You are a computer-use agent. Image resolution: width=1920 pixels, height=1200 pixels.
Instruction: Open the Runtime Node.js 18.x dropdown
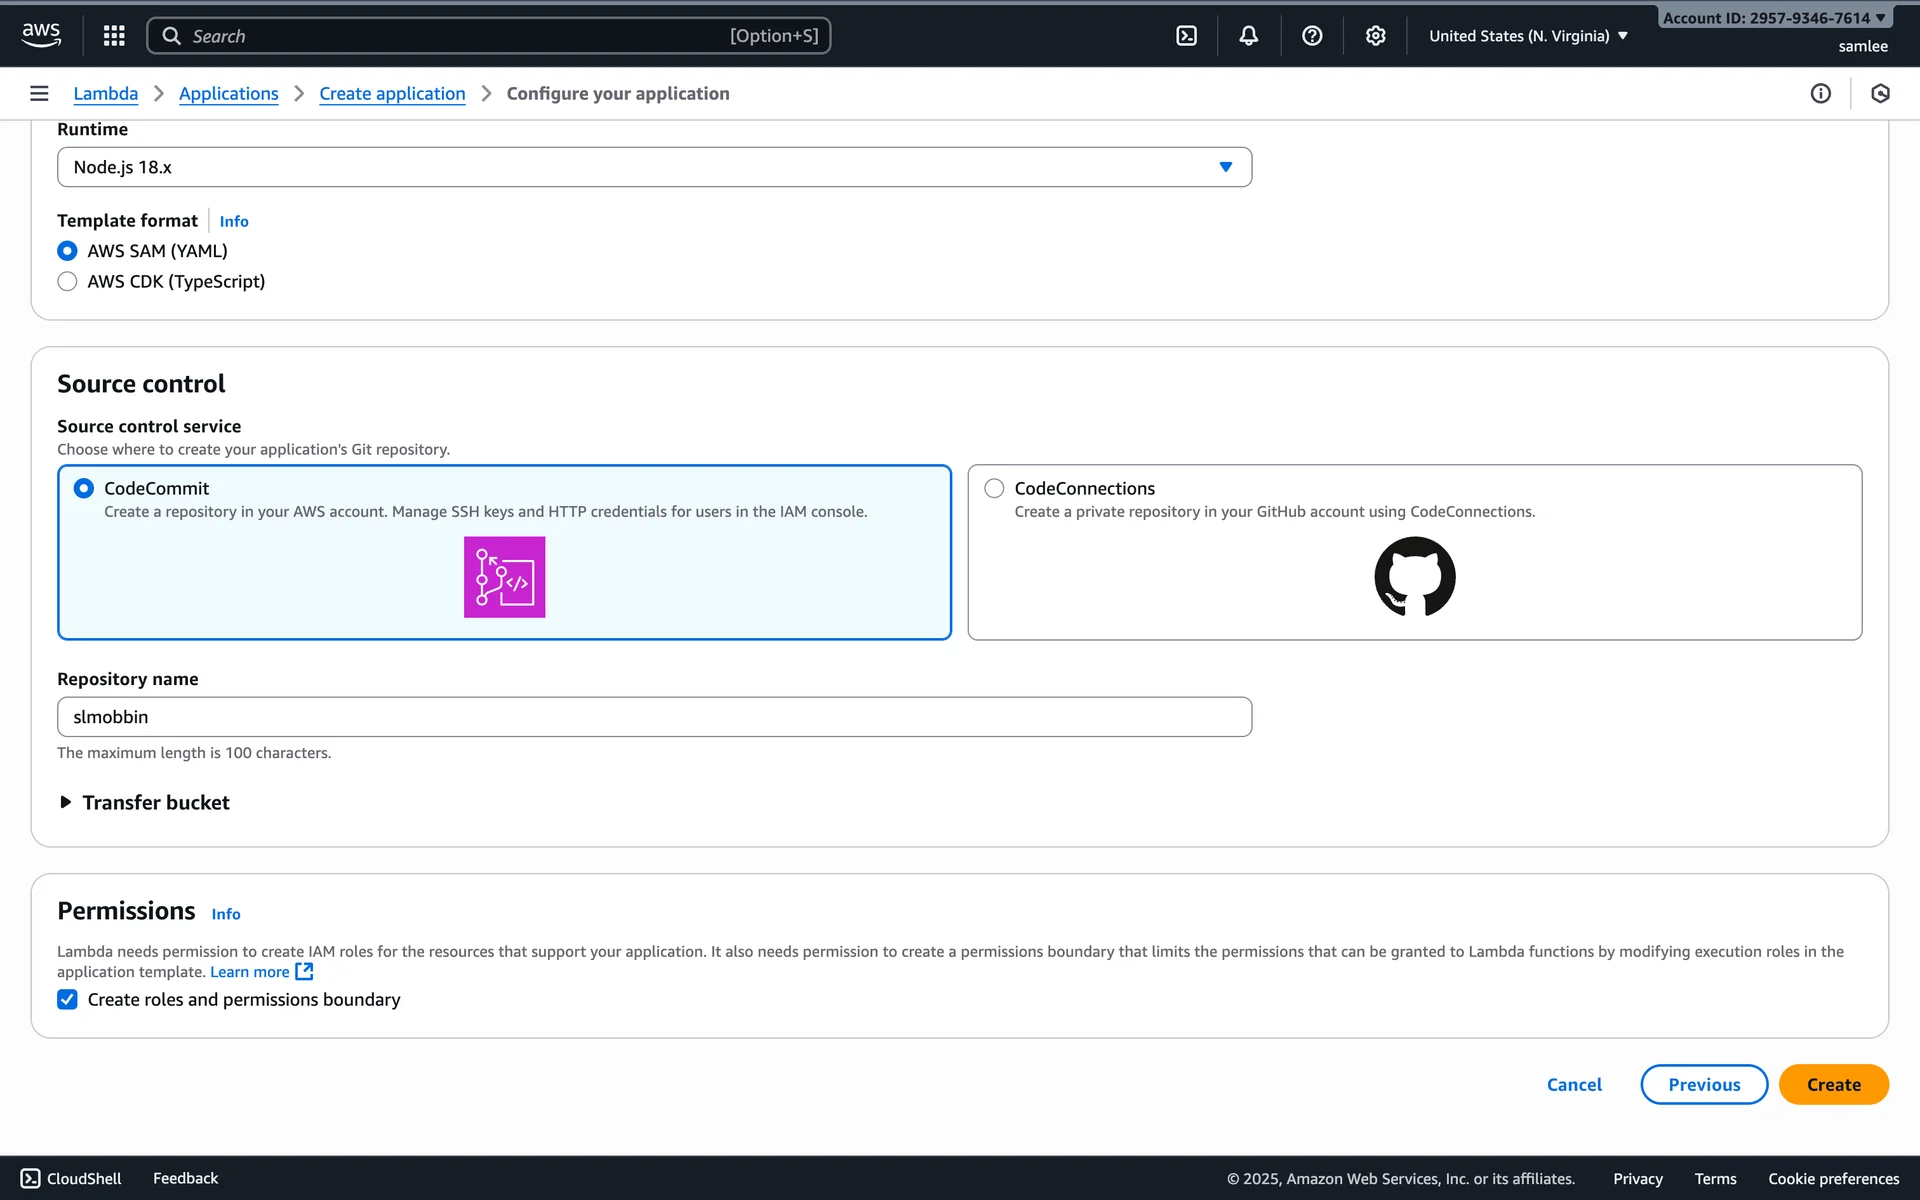[x=654, y=167]
